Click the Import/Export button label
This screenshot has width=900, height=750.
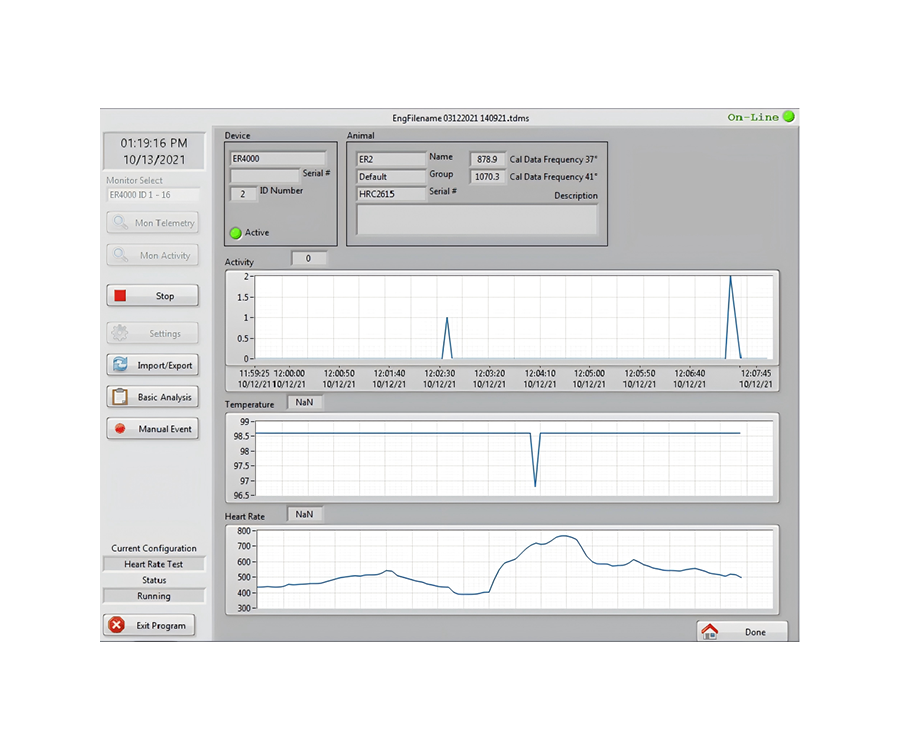click(x=165, y=366)
